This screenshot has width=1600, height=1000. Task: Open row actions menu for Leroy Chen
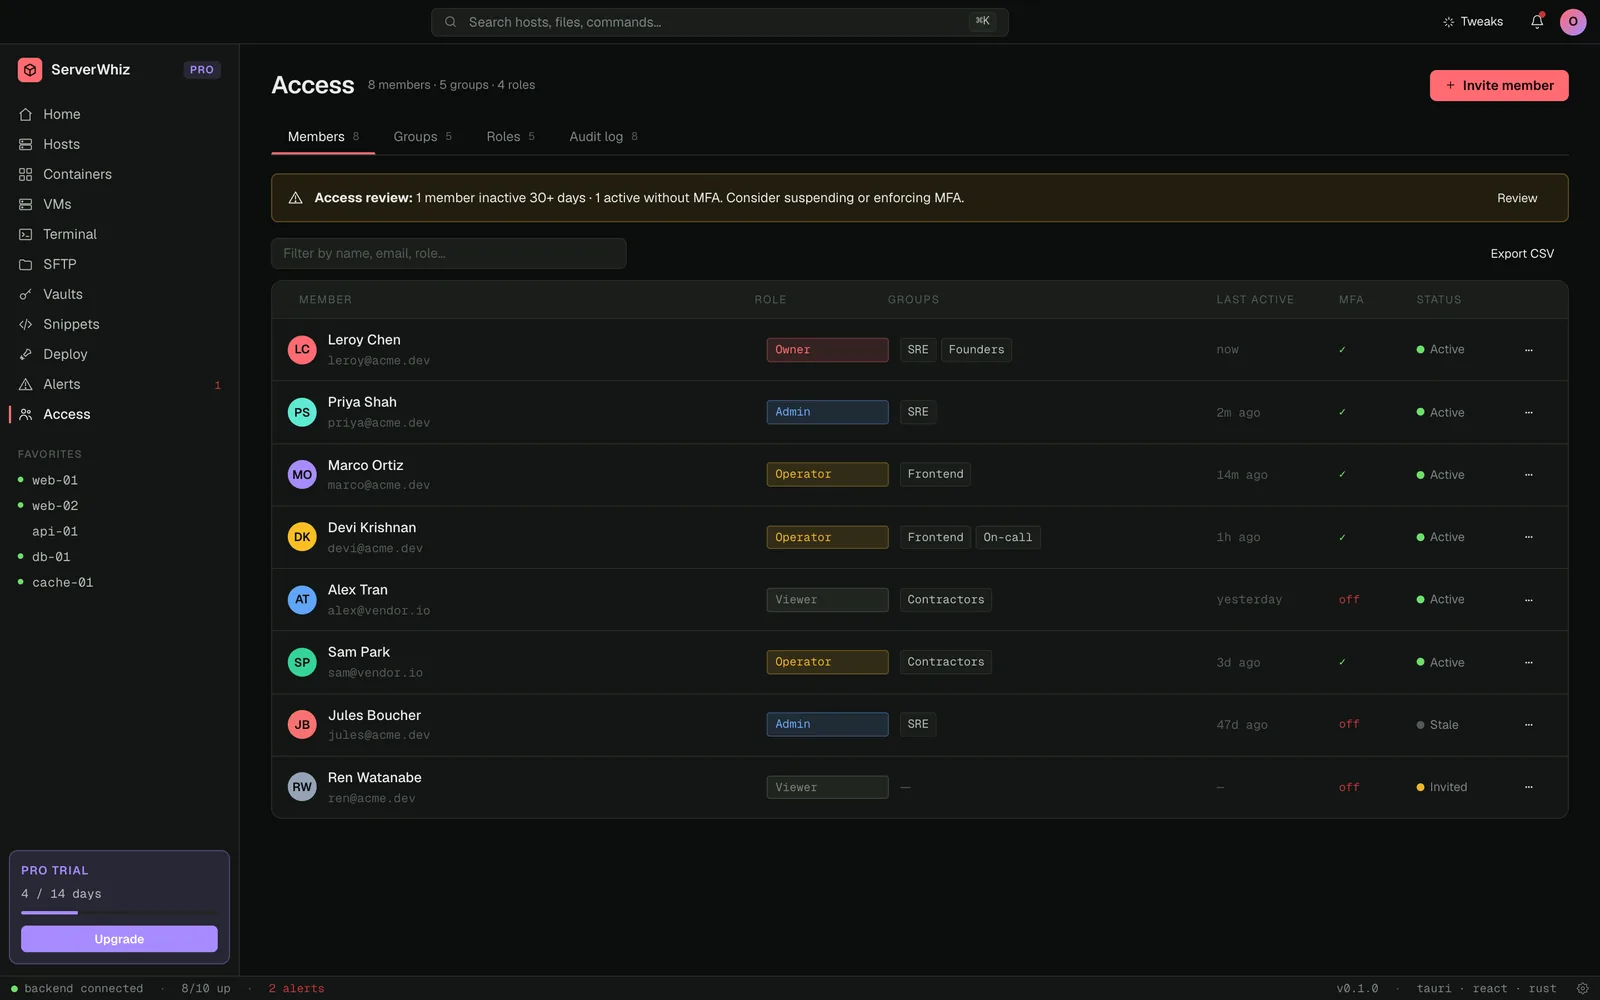(x=1528, y=350)
